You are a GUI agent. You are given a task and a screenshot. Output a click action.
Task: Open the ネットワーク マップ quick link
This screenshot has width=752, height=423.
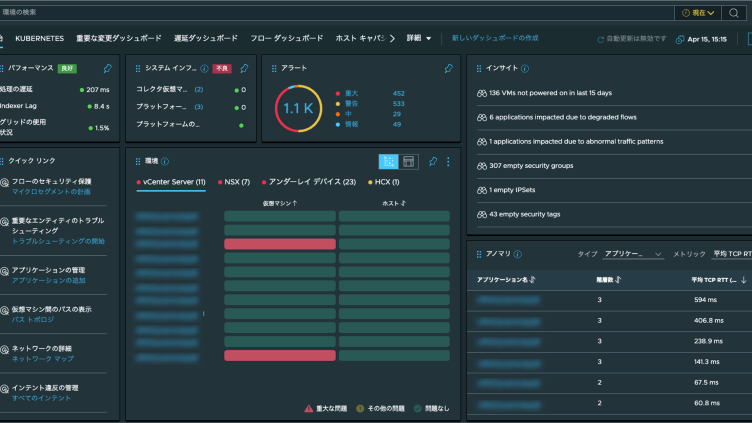36,358
